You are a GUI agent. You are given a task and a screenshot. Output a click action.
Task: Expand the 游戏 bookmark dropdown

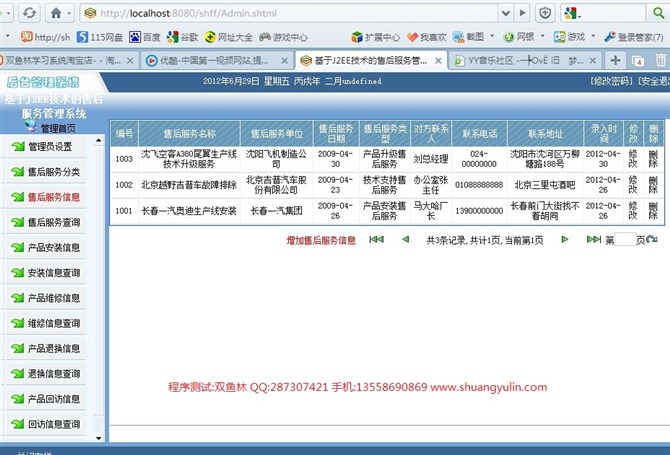pos(593,36)
